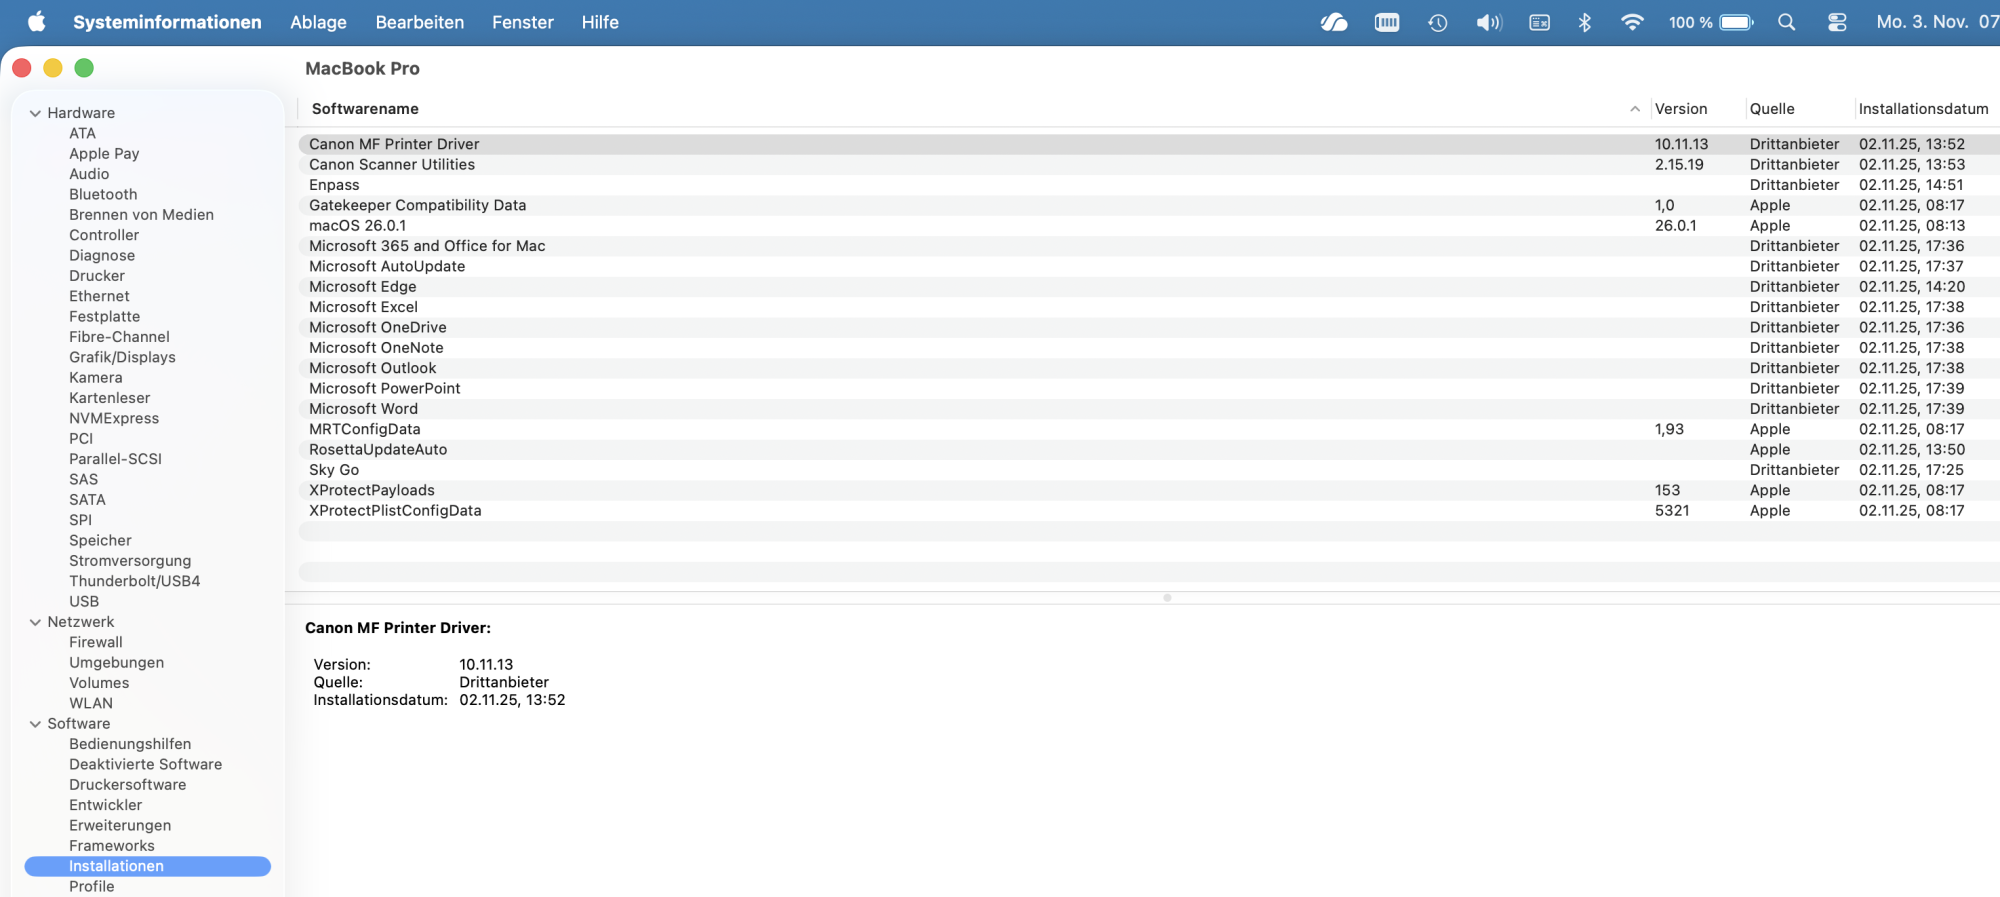Viewport: 2000px width, 897px height.
Task: Open the volume control in menu bar
Action: (x=1489, y=22)
